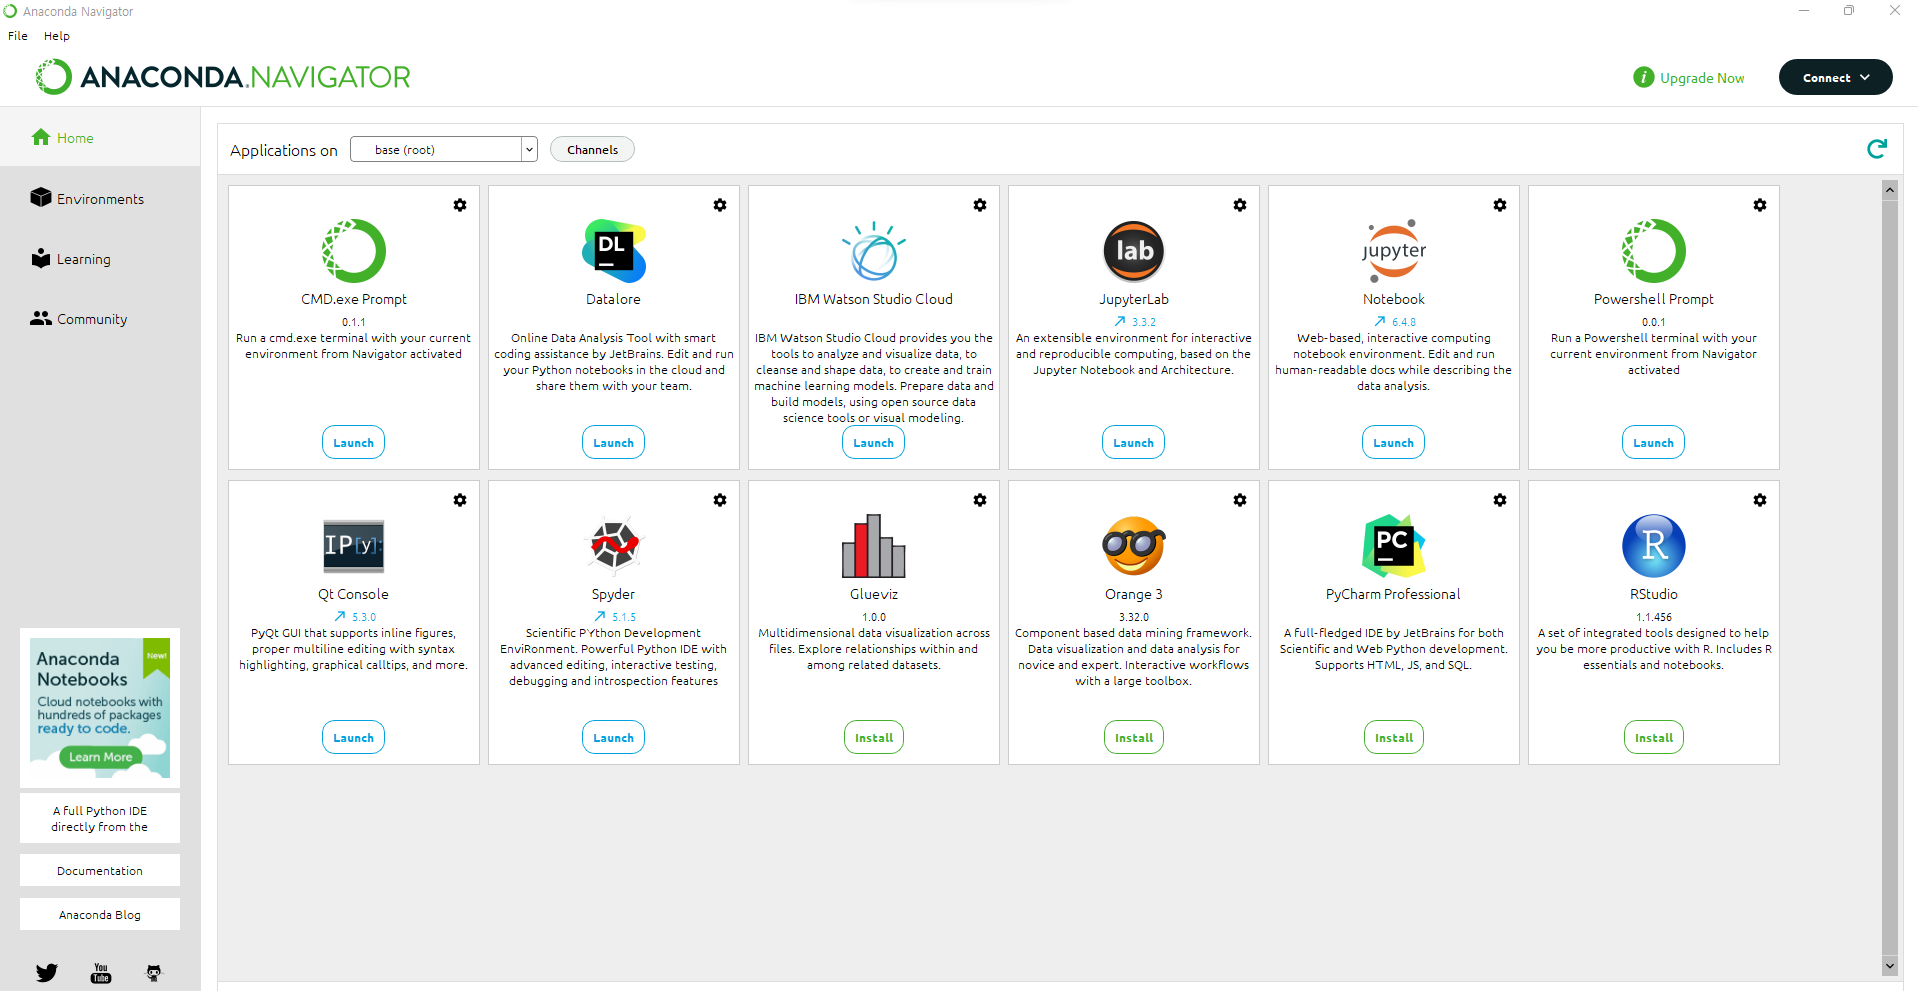Viewport: 1918px width, 991px height.
Task: Open the Documentation link
Action: click(x=100, y=870)
